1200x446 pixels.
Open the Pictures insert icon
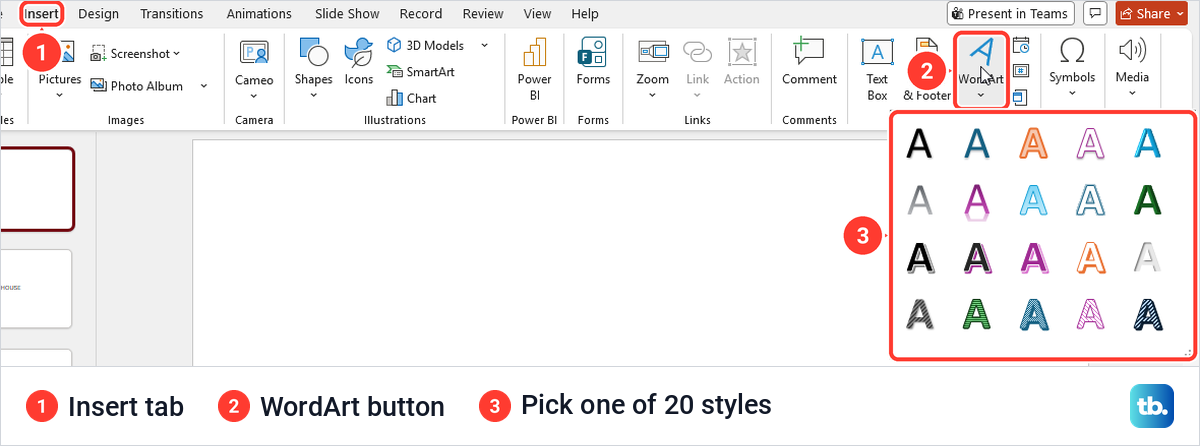coord(66,52)
